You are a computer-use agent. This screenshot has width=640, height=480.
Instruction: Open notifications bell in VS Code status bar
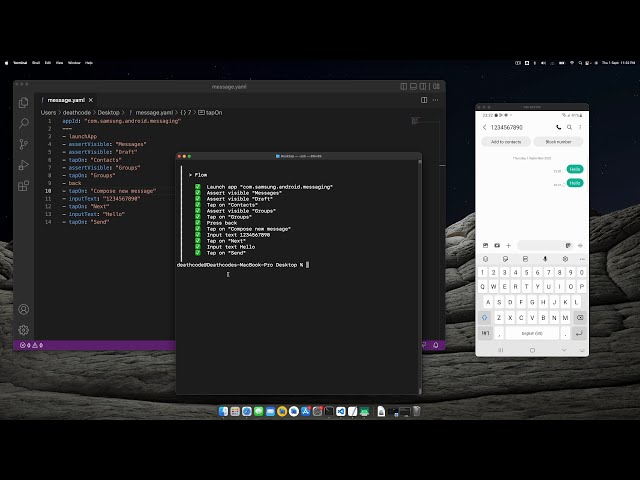tap(436, 345)
